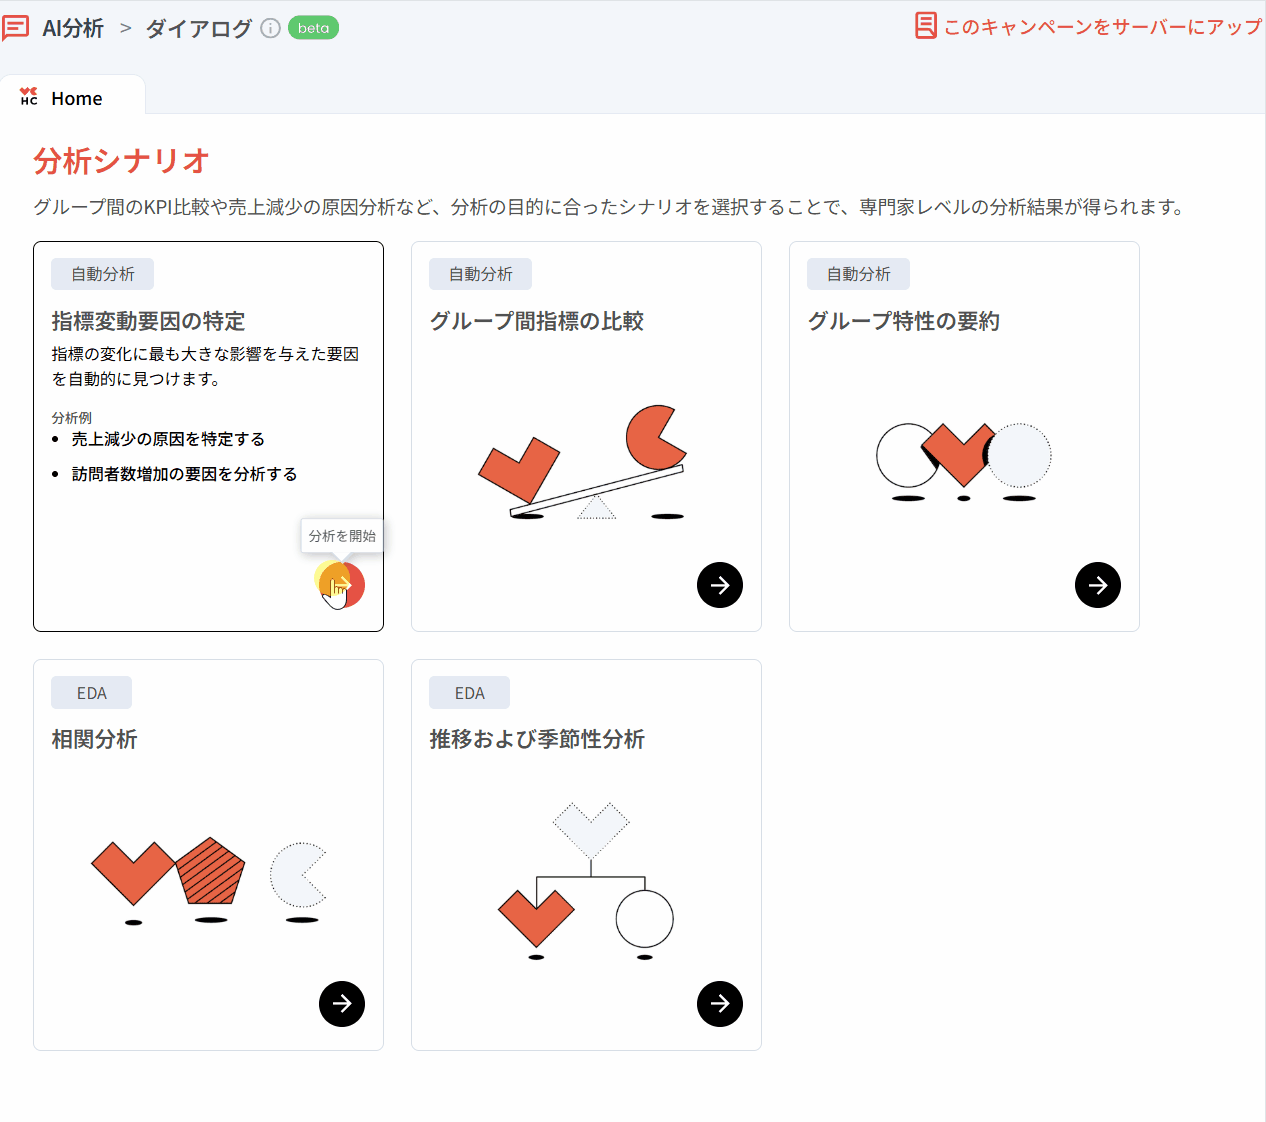Viewport: 1266px width, 1122px height.
Task: Click the 指標変動要因の特定 card title
Action: click(149, 321)
